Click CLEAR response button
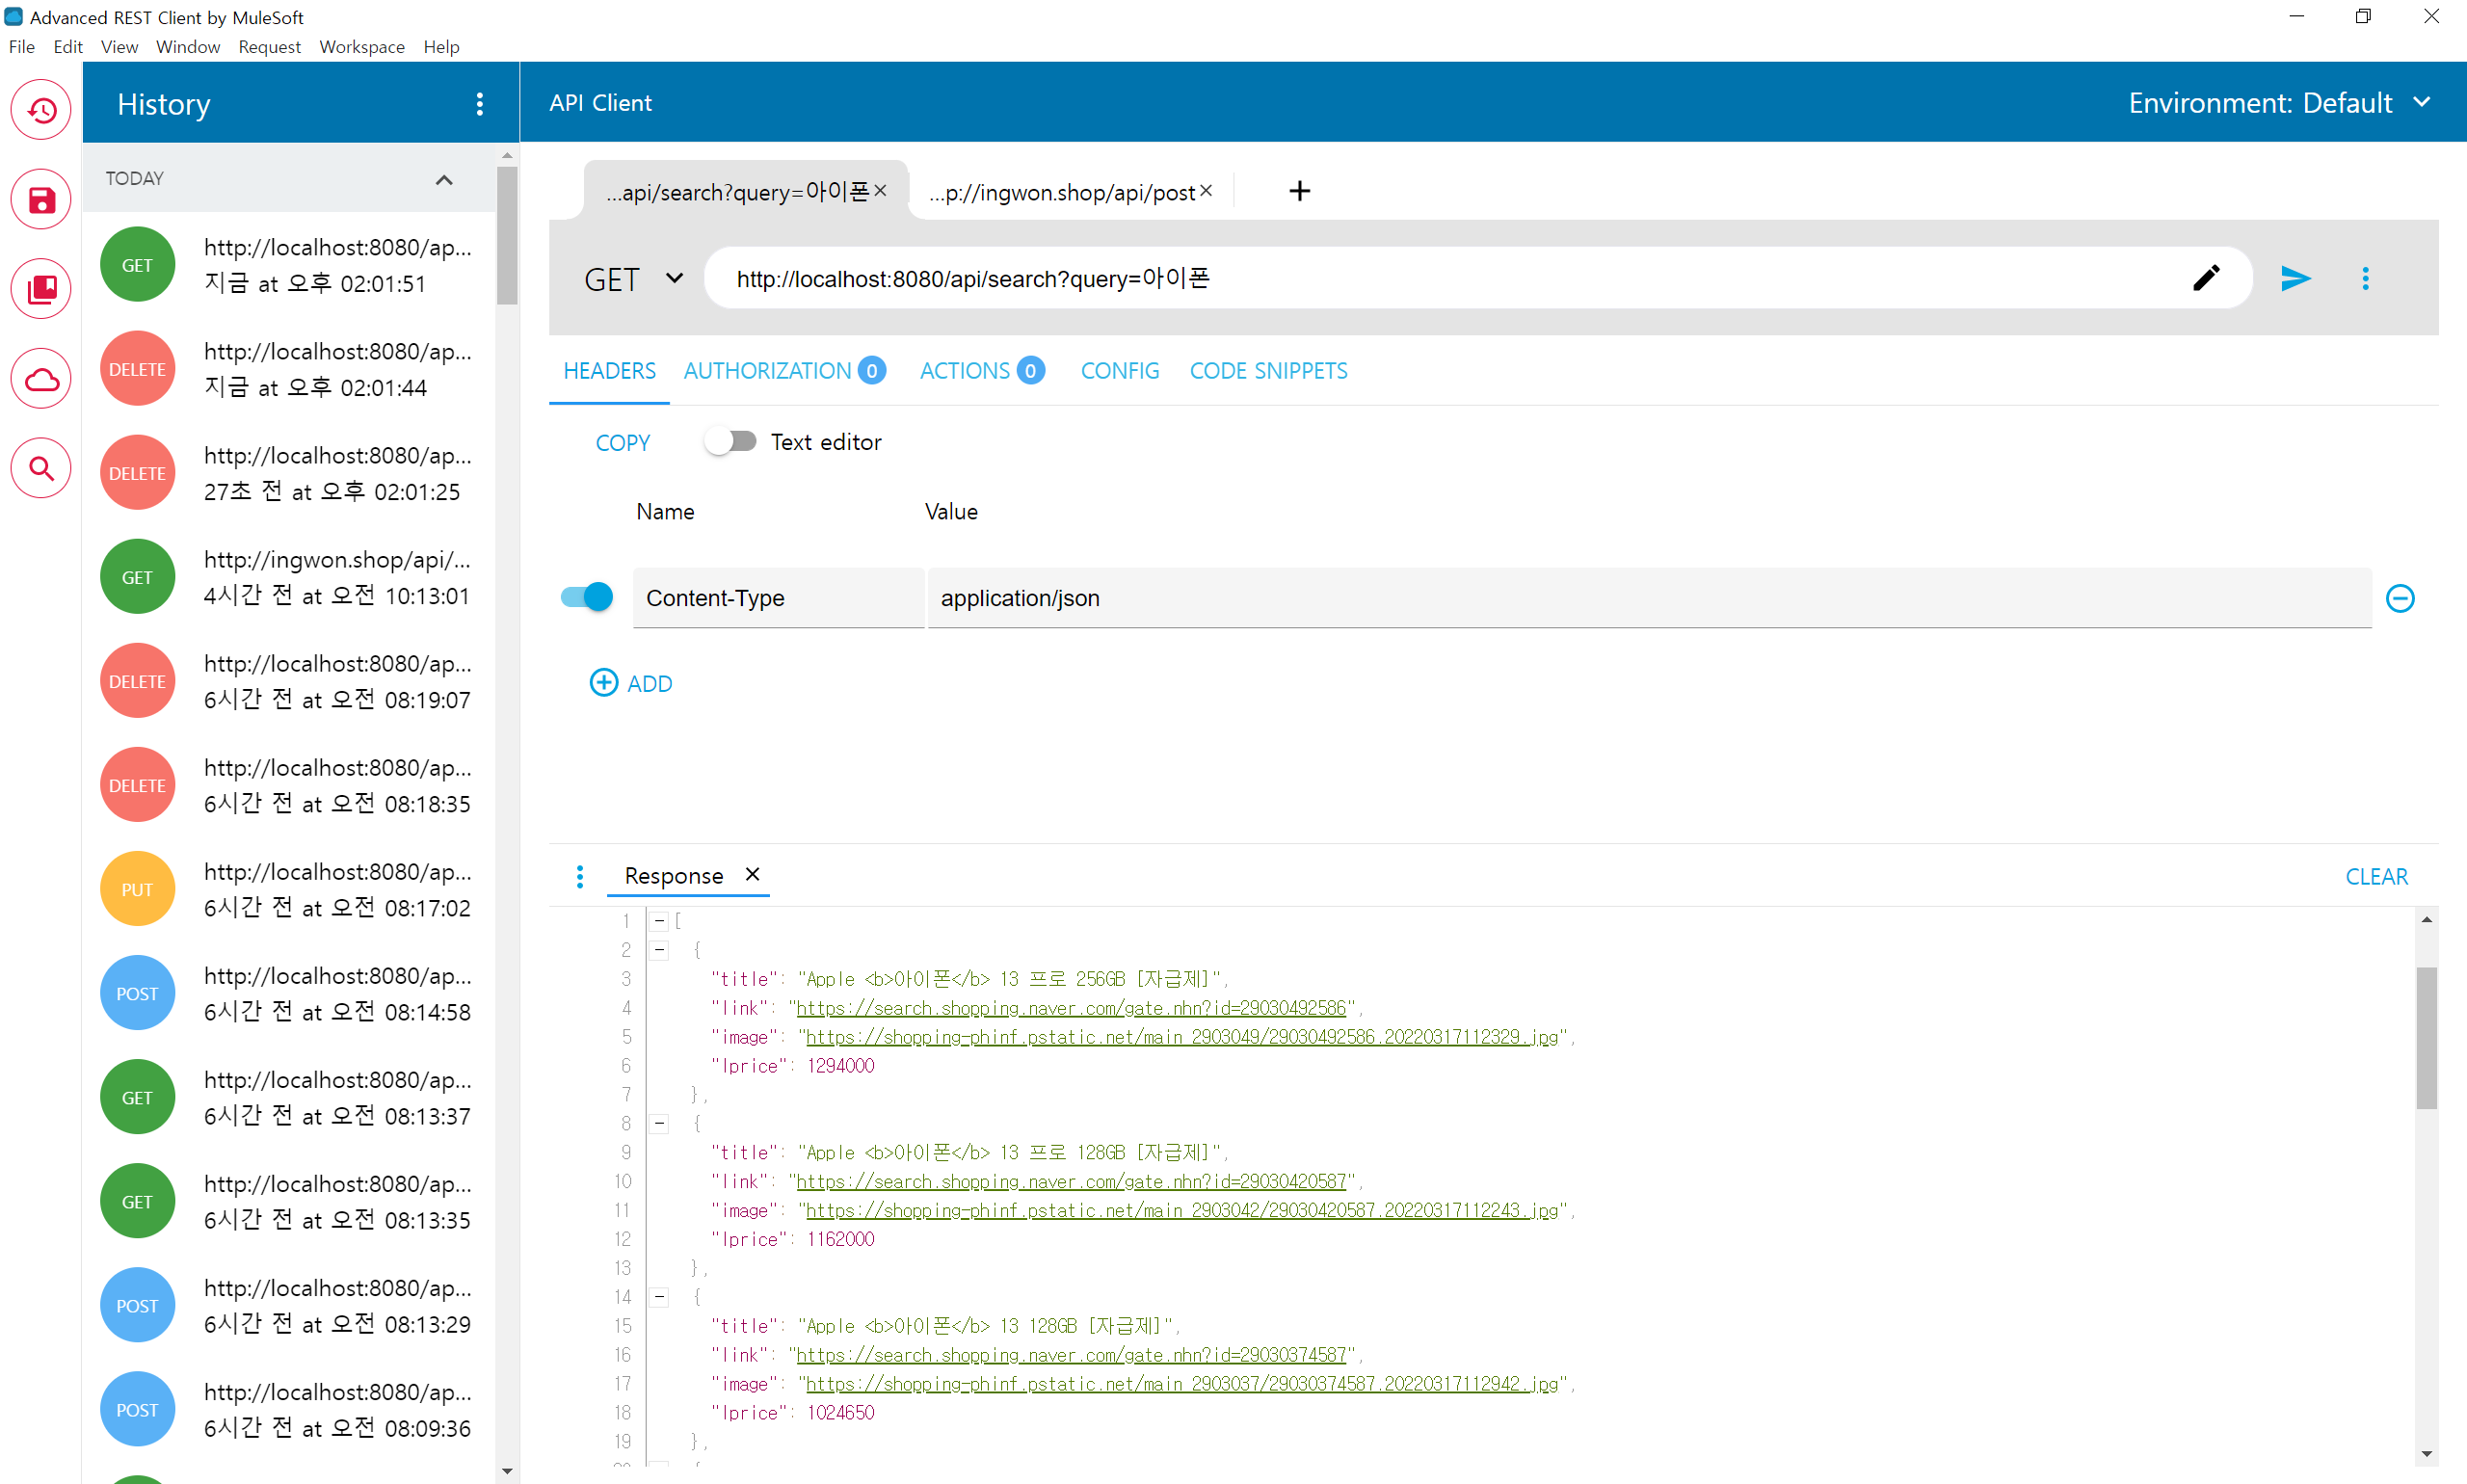This screenshot has height=1484, width=2467. (x=2376, y=877)
